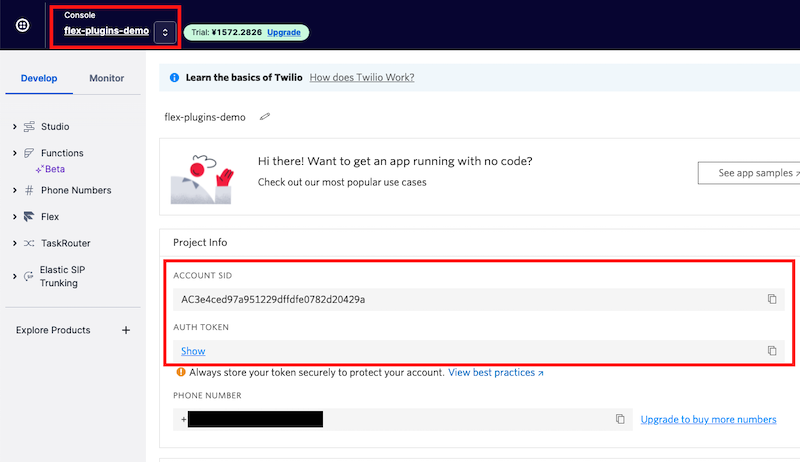Viewport: 800px width, 462px height.
Task: Open Flex in the sidebar
Action: 50,217
